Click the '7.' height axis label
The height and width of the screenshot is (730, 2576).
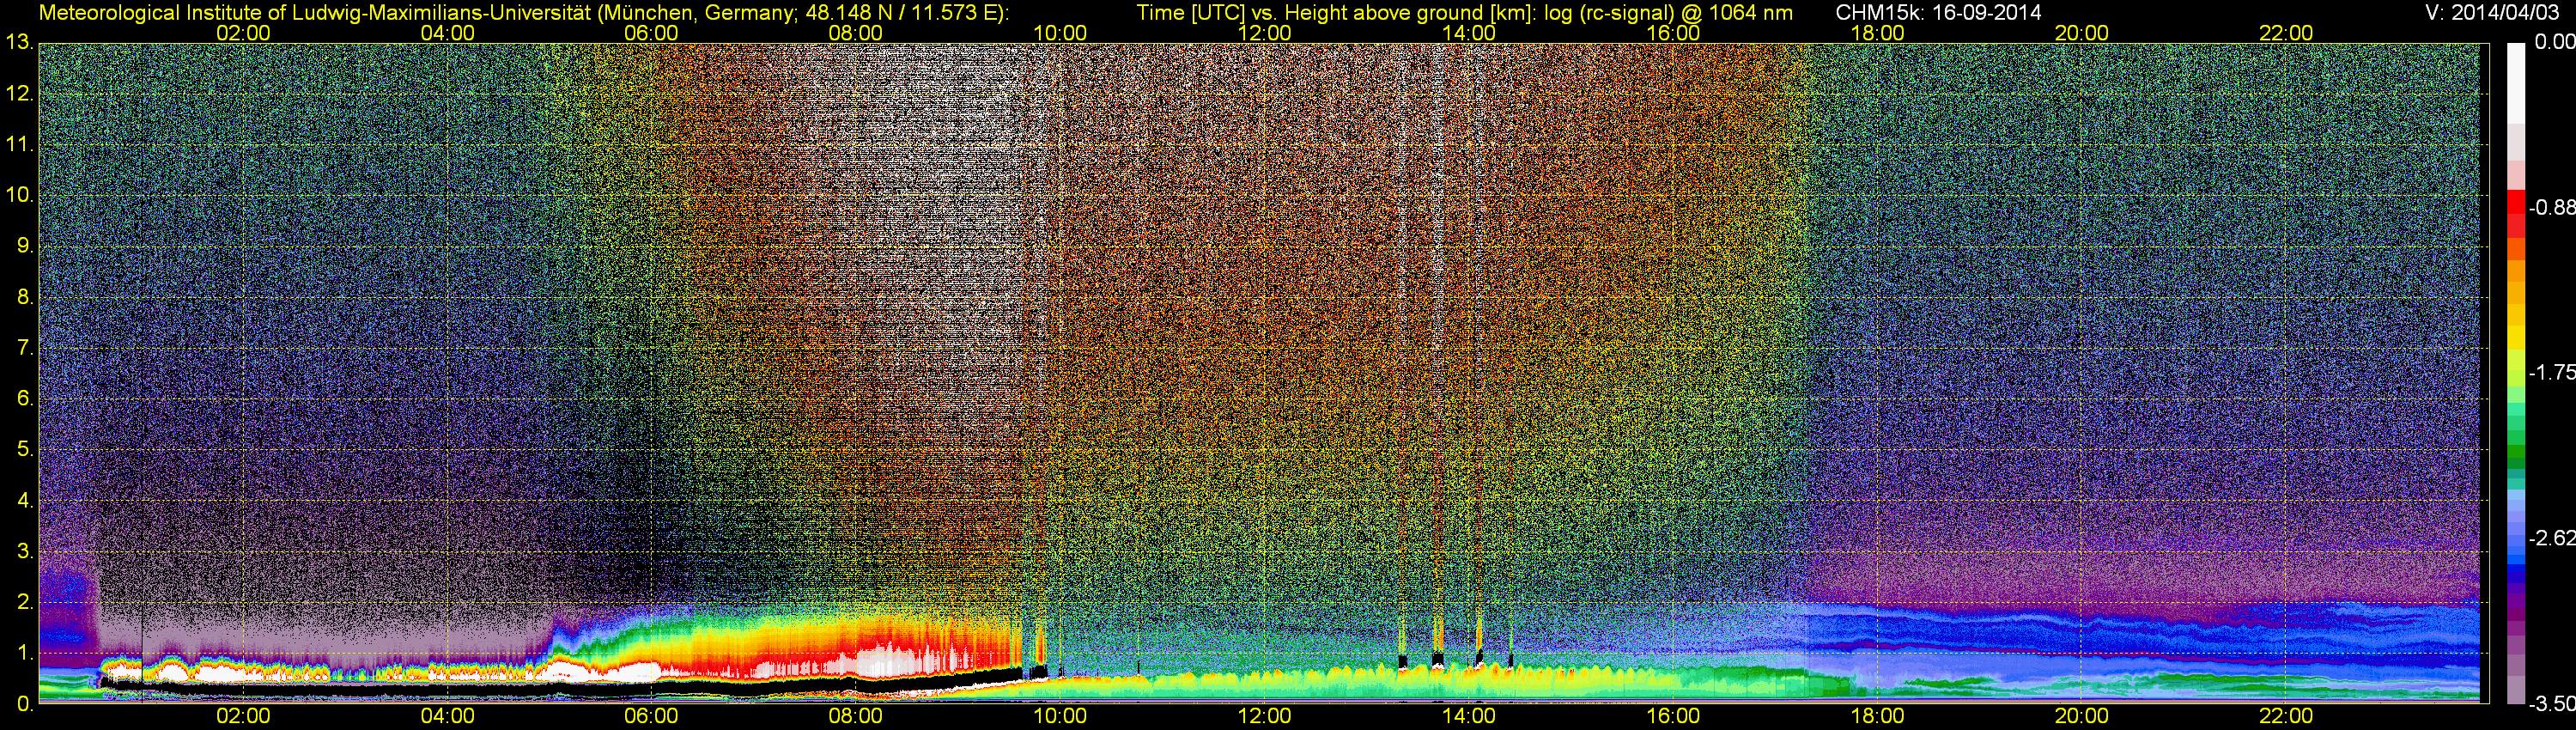coord(24,348)
